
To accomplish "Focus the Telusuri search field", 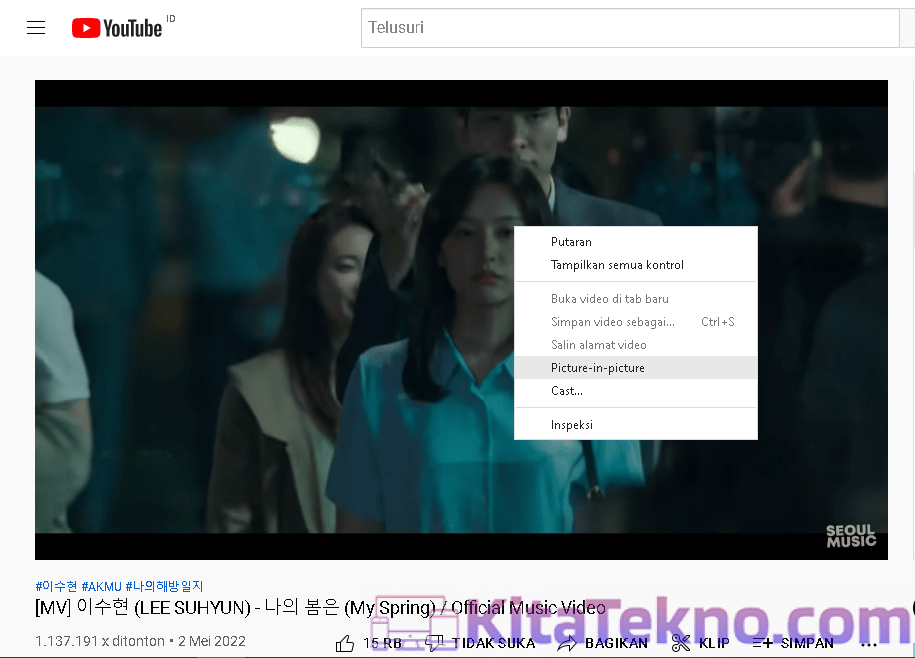I will tap(630, 28).
